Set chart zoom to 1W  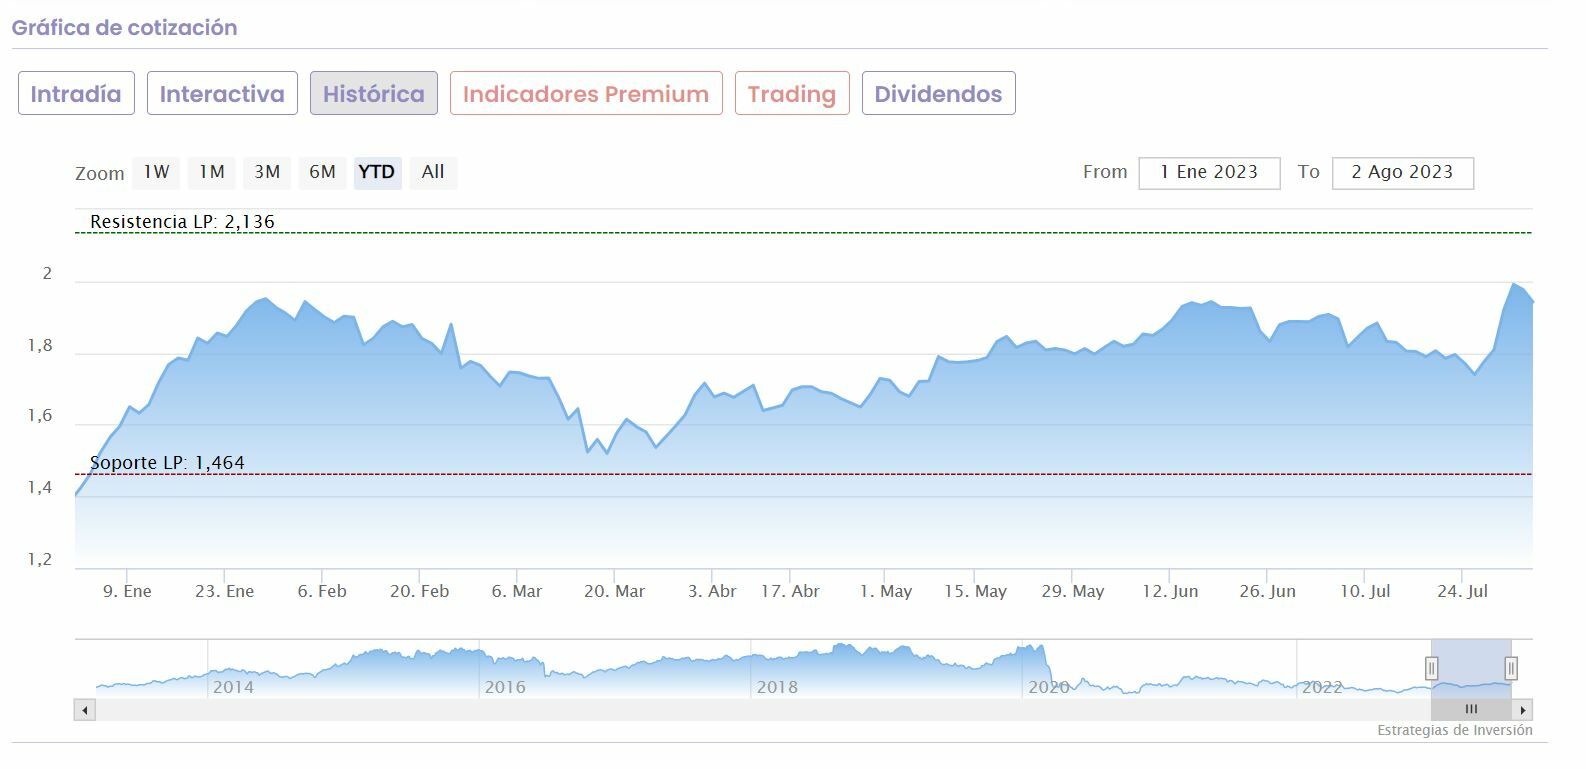click(x=156, y=172)
